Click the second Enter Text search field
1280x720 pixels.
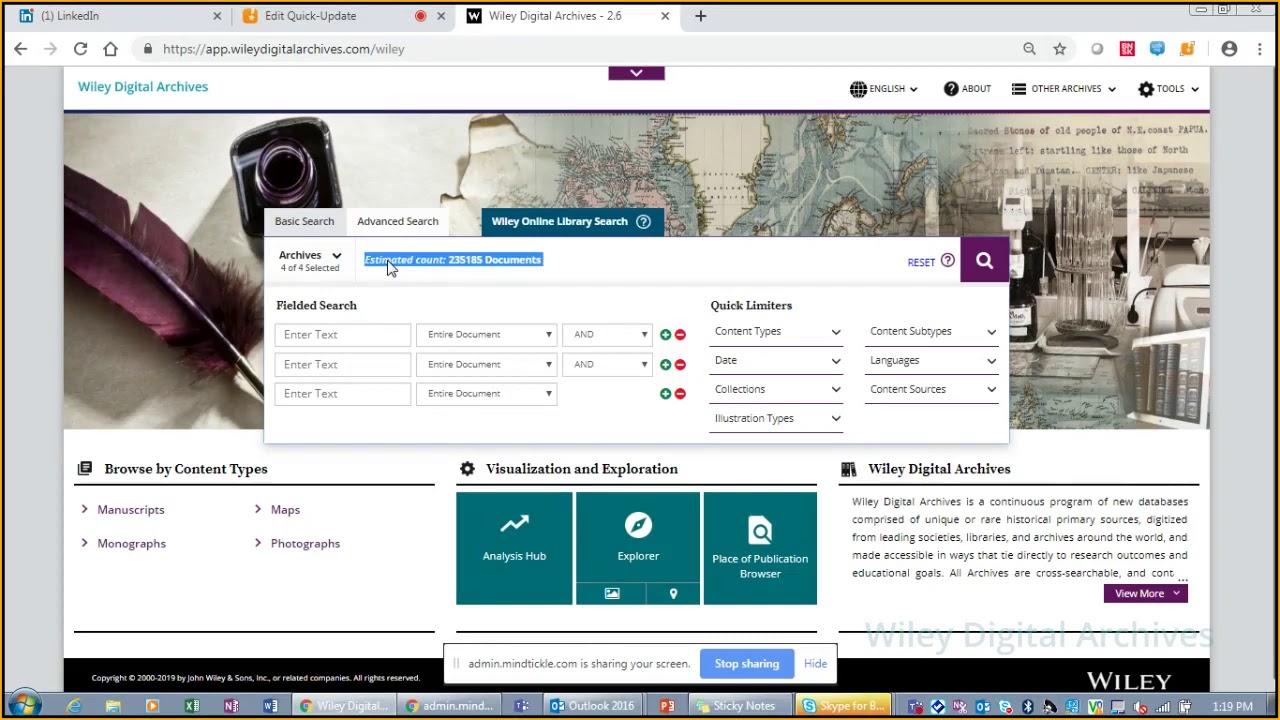point(343,364)
